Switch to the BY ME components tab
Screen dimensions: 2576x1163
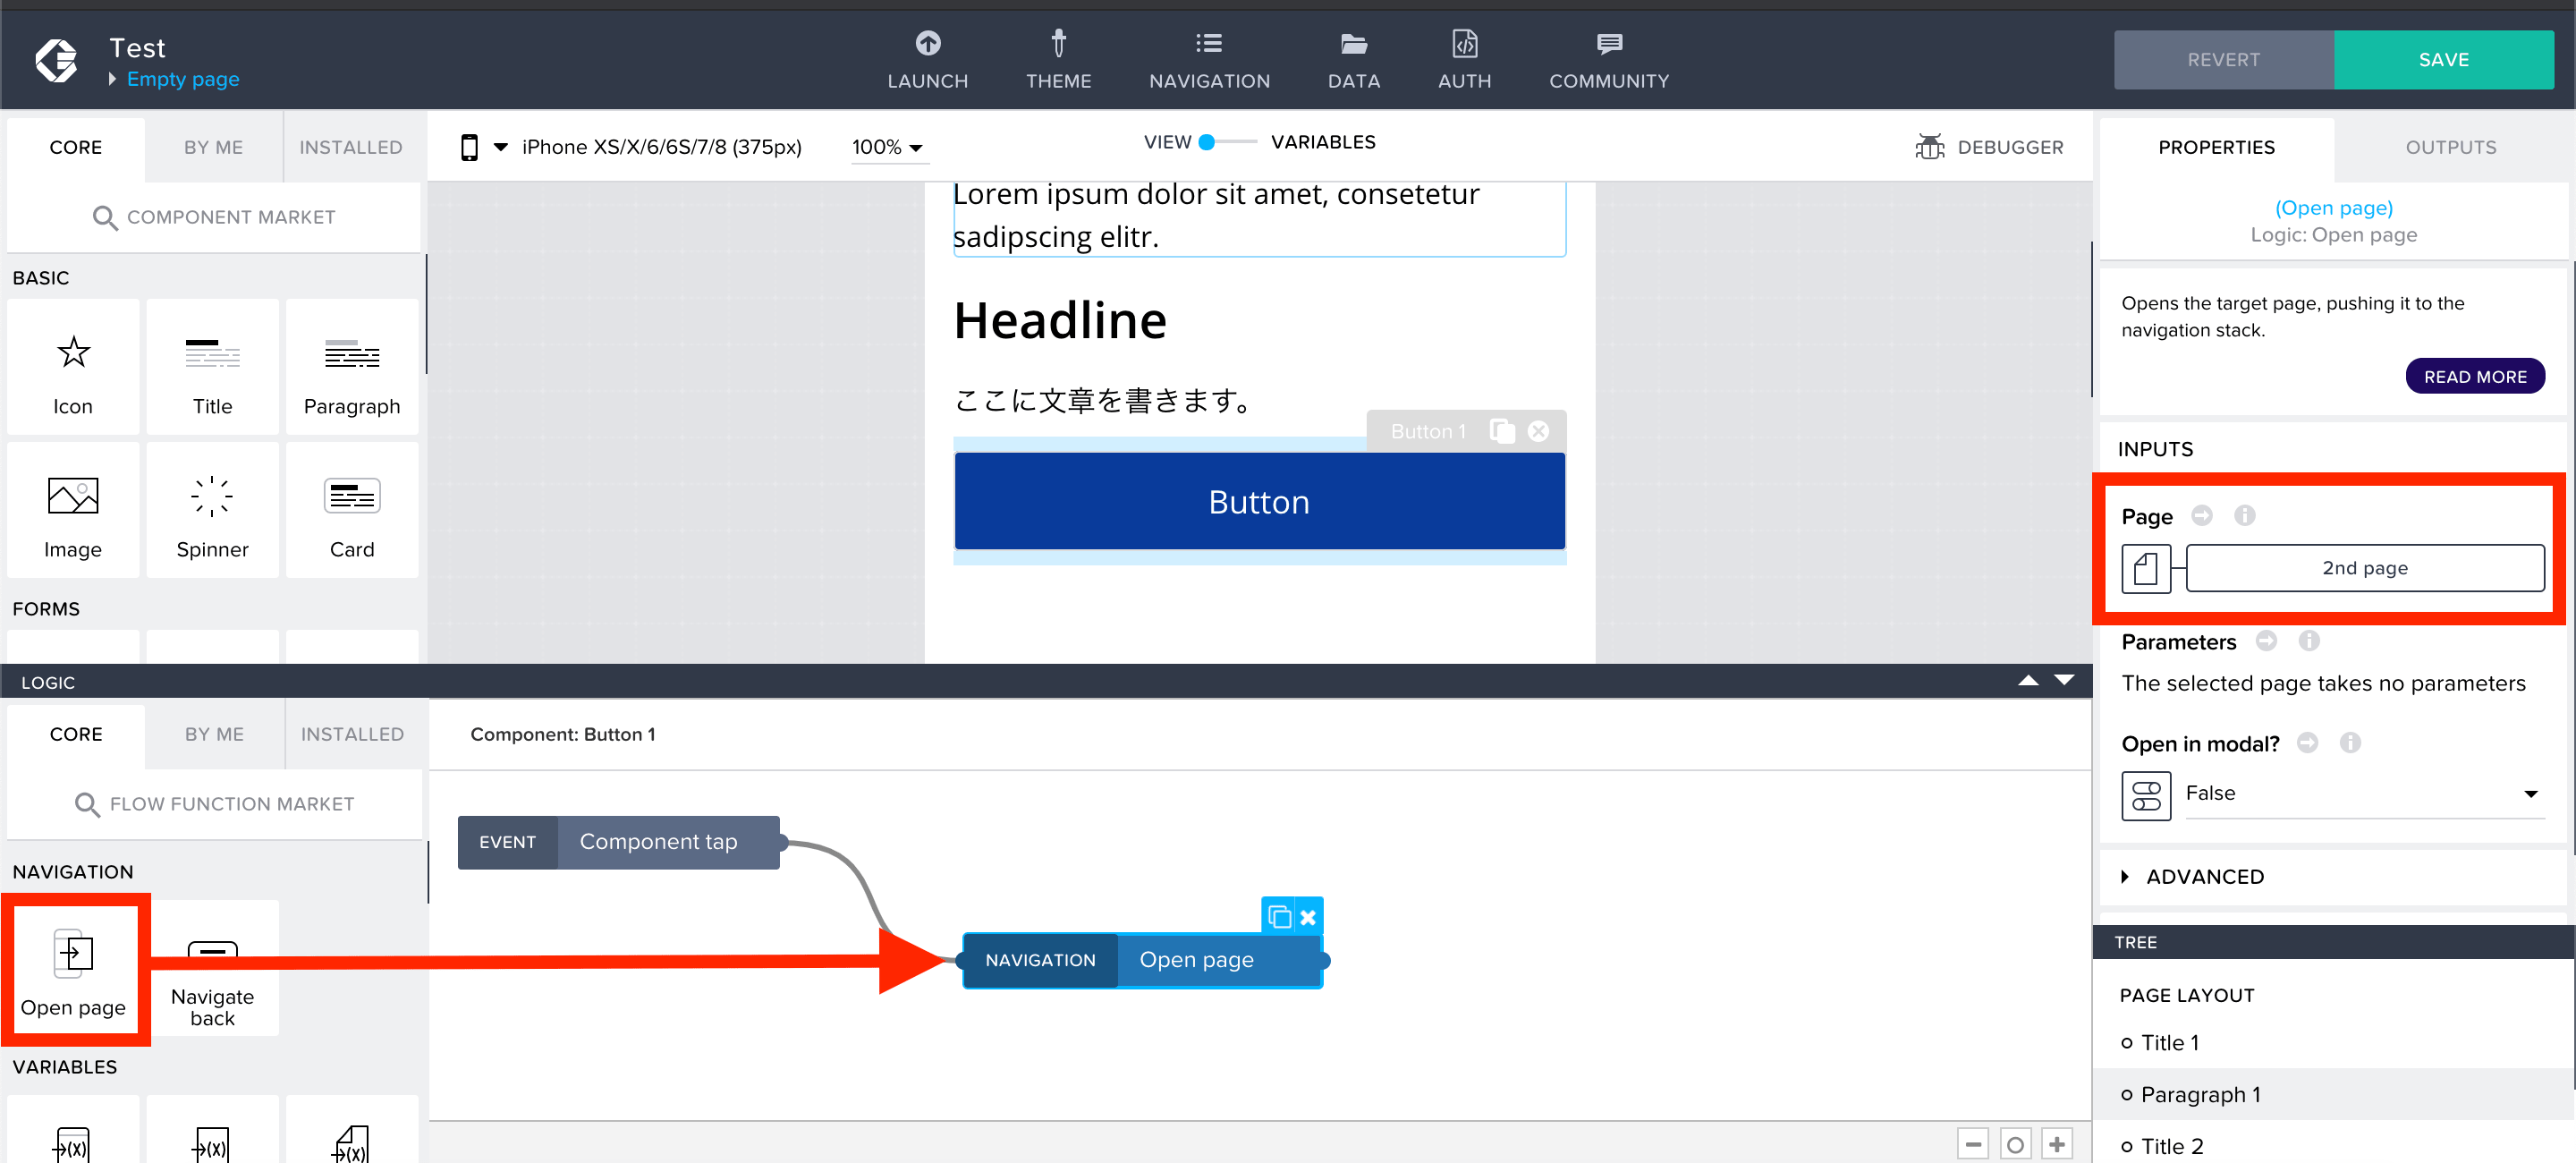pos(210,146)
